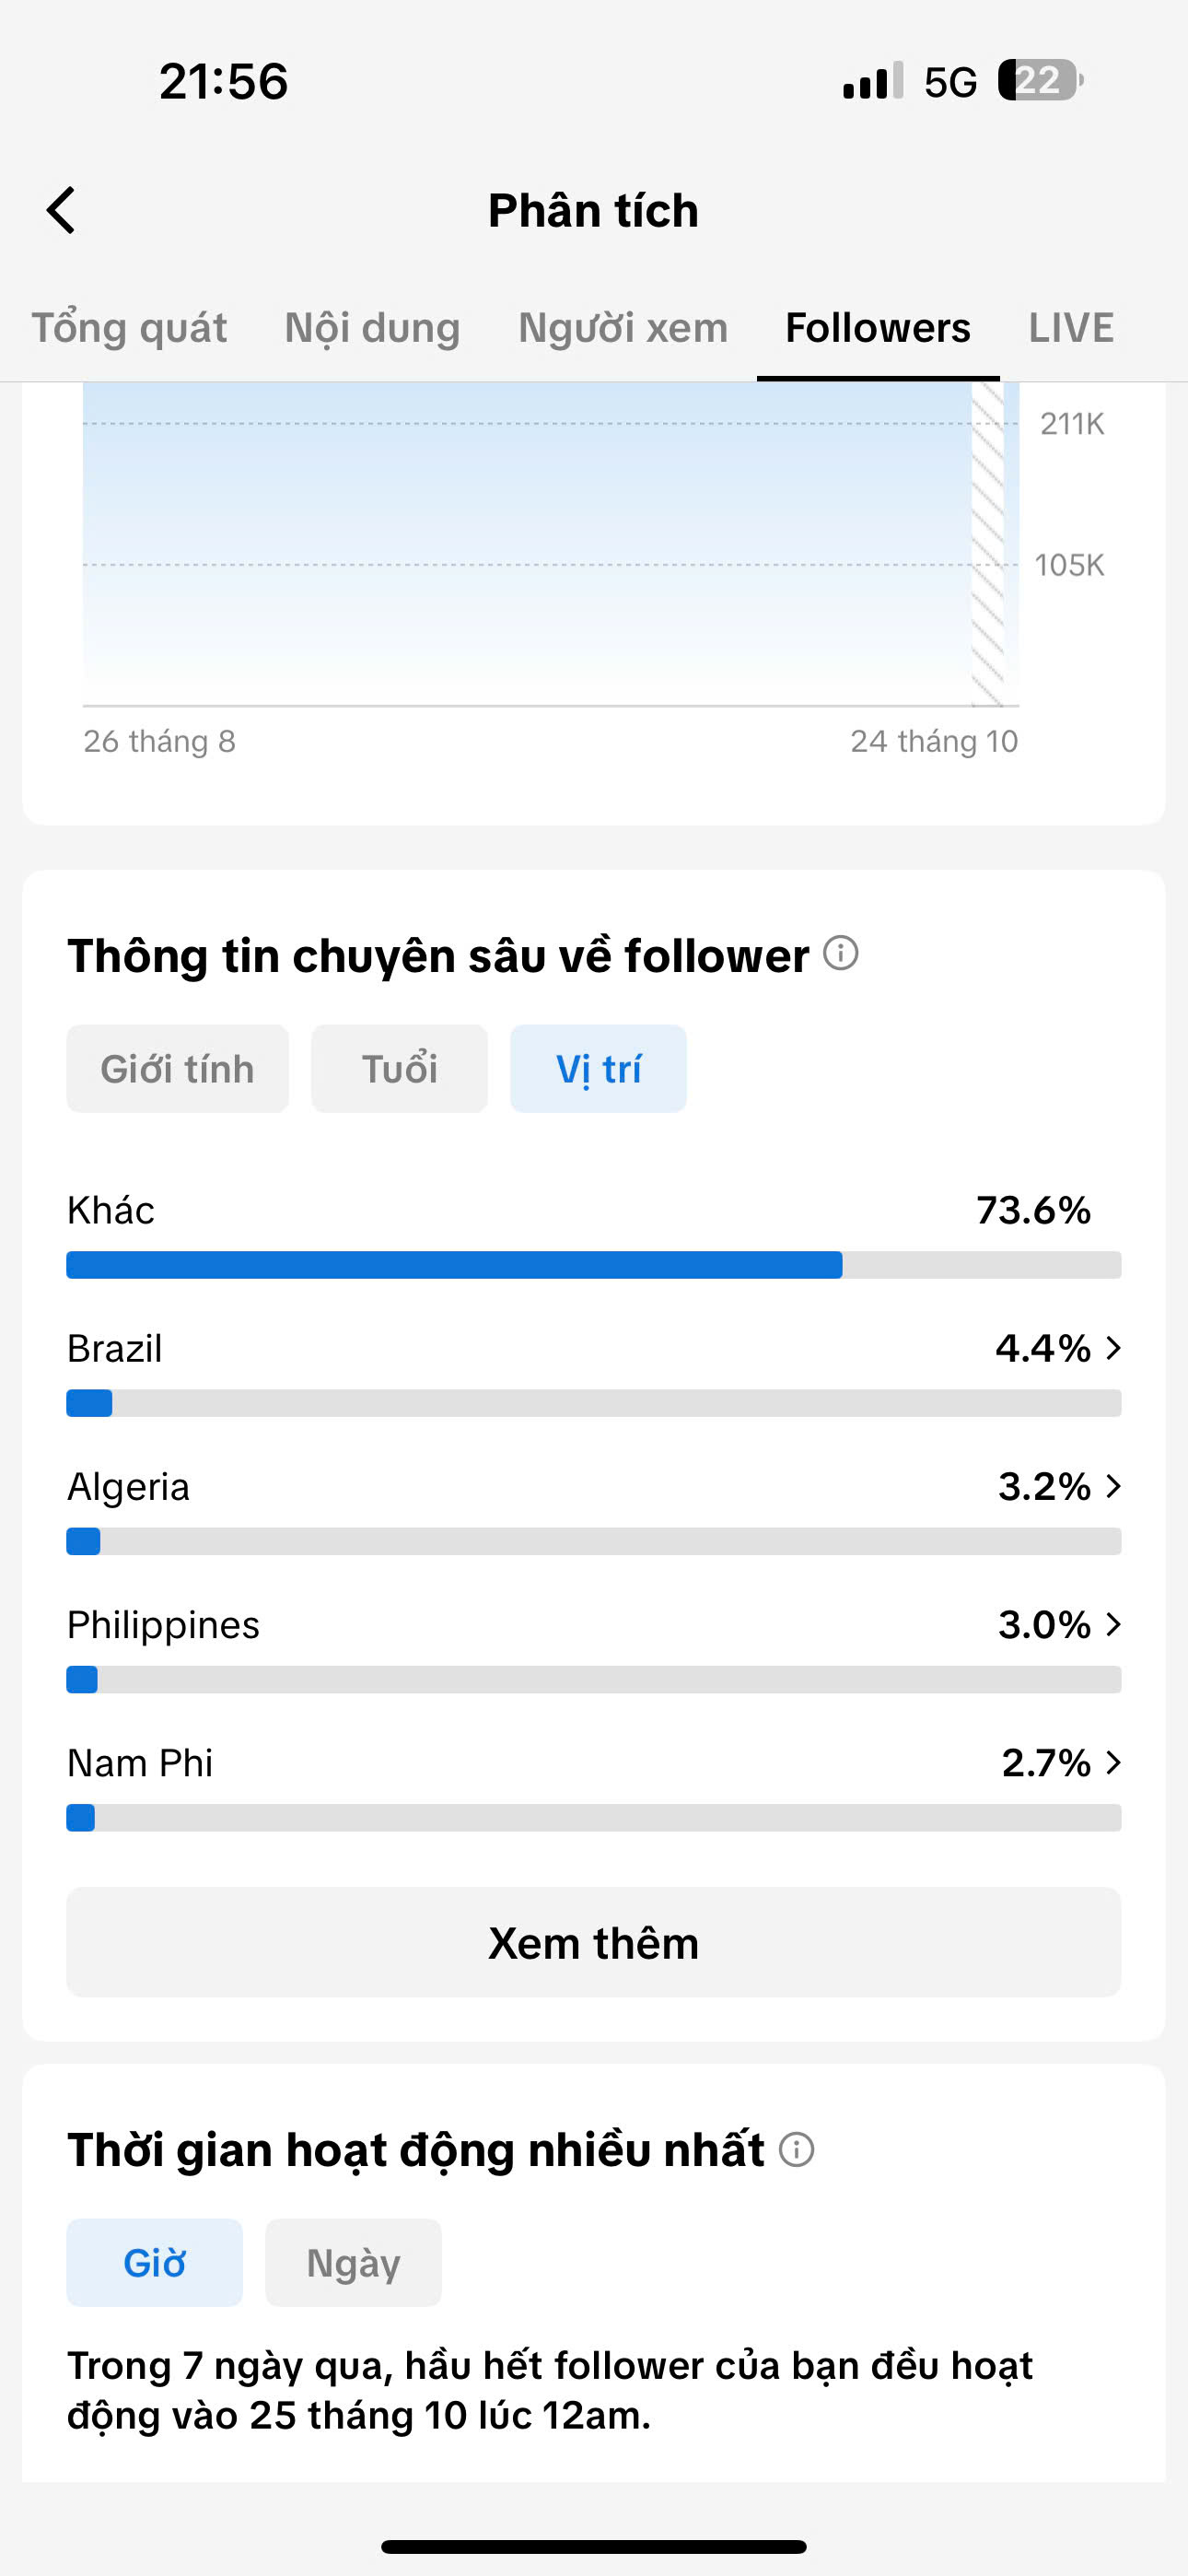Screen dimensions: 1188x2576
Task: Expand Nam Phi details via chevron
Action: pyautogui.click(x=1113, y=1762)
